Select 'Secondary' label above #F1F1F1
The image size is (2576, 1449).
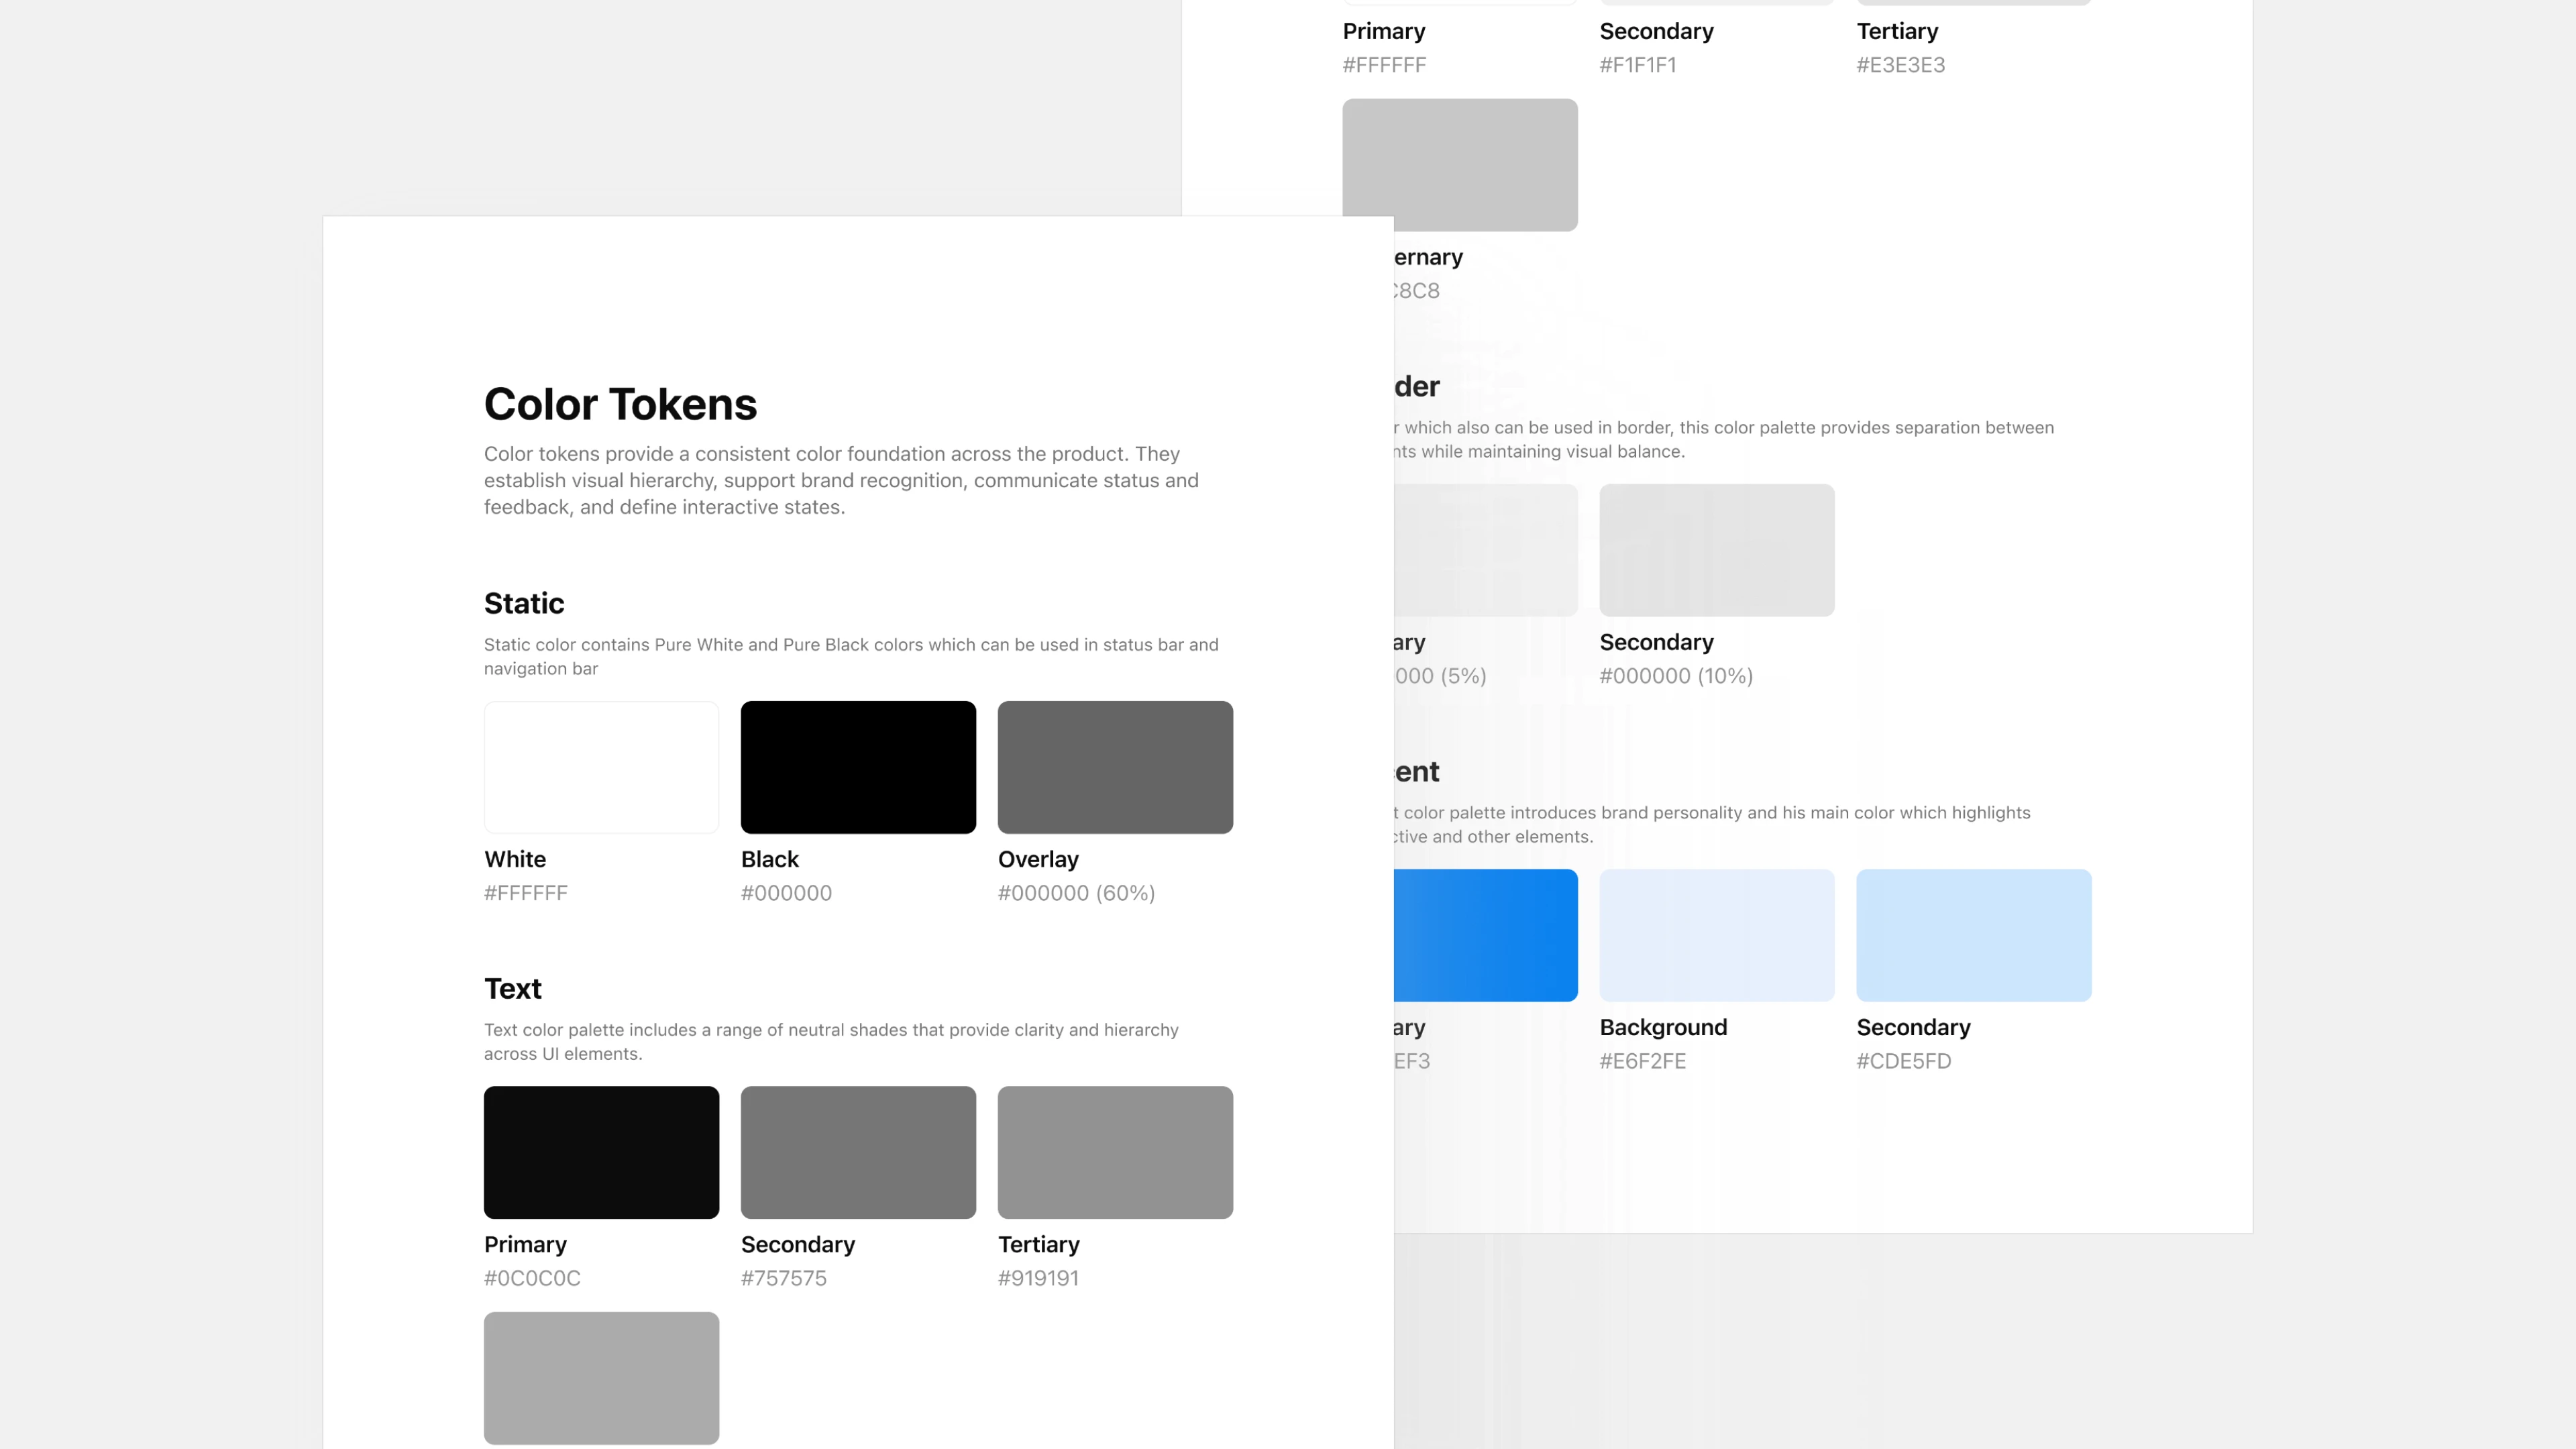[x=1657, y=32]
